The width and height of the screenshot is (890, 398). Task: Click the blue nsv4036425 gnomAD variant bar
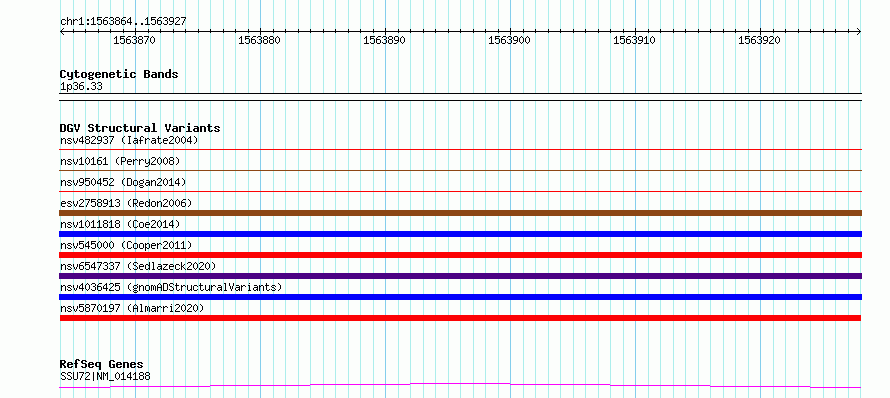tap(461, 297)
